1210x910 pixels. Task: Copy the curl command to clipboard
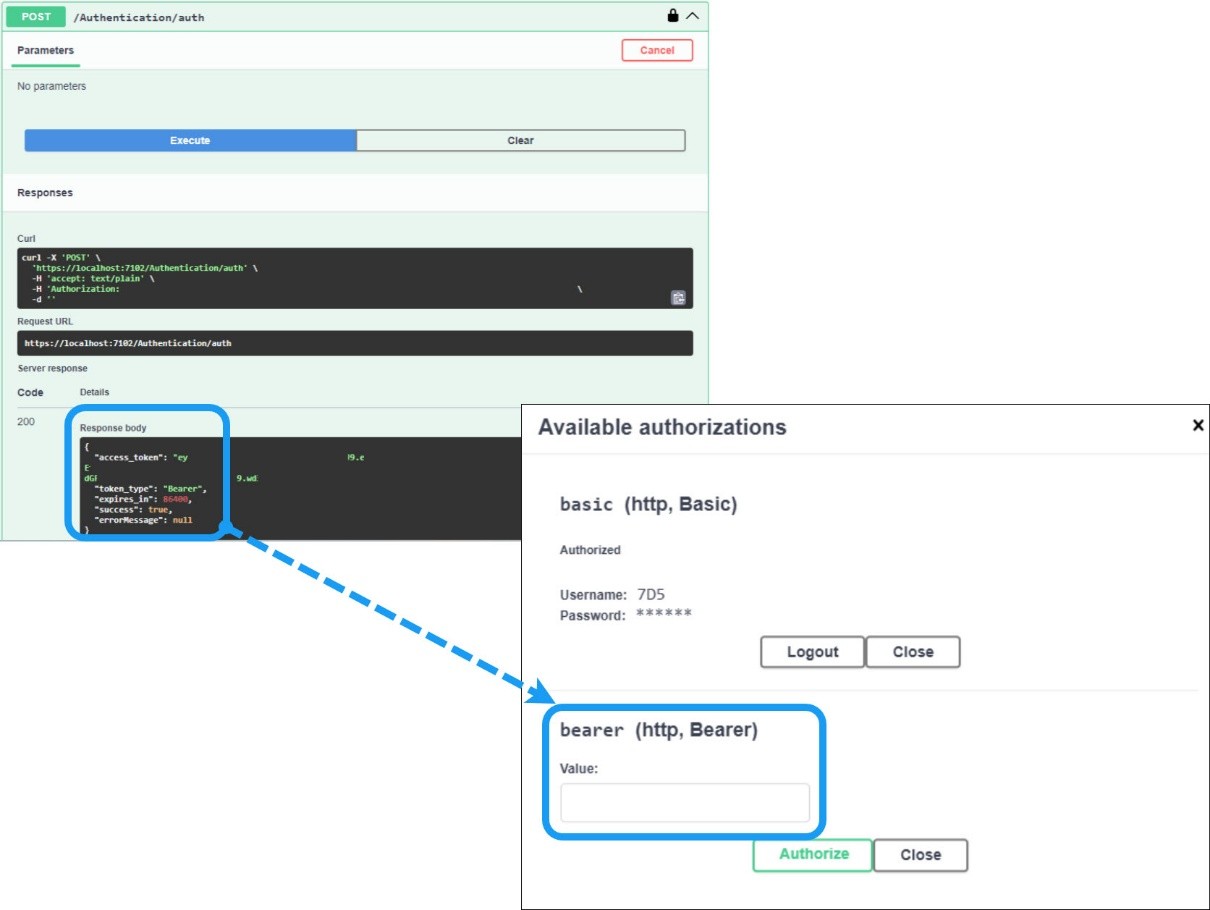pyautogui.click(x=678, y=297)
